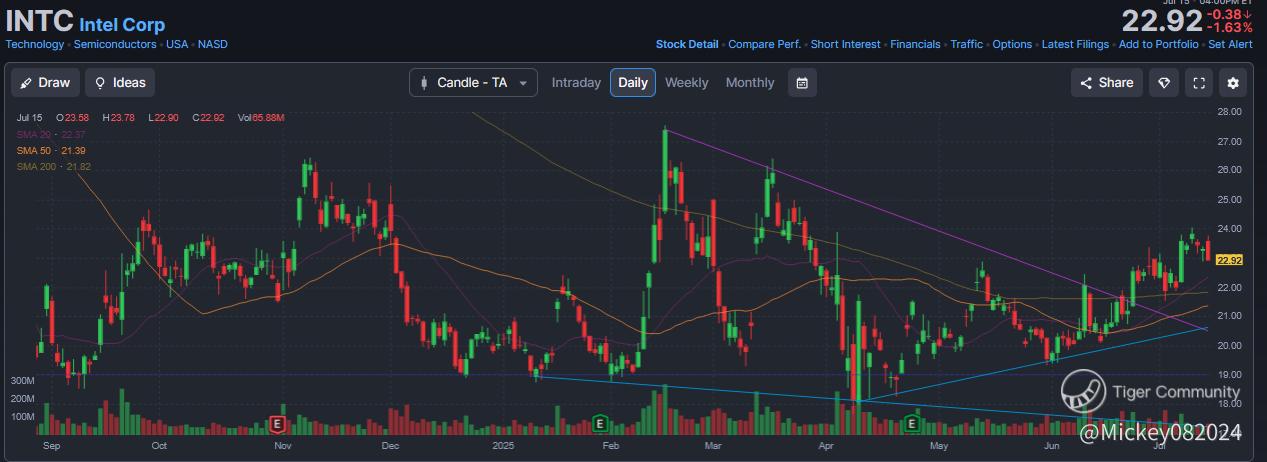Click the pencil icon in Draw

point(27,83)
